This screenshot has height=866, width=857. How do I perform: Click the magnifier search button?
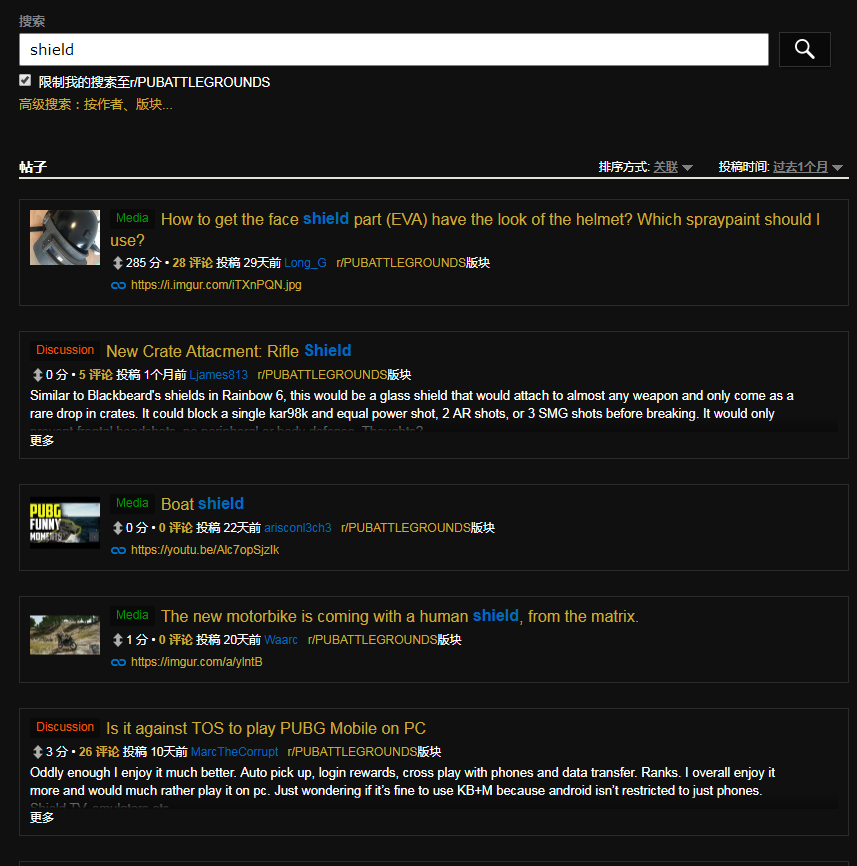[804, 49]
